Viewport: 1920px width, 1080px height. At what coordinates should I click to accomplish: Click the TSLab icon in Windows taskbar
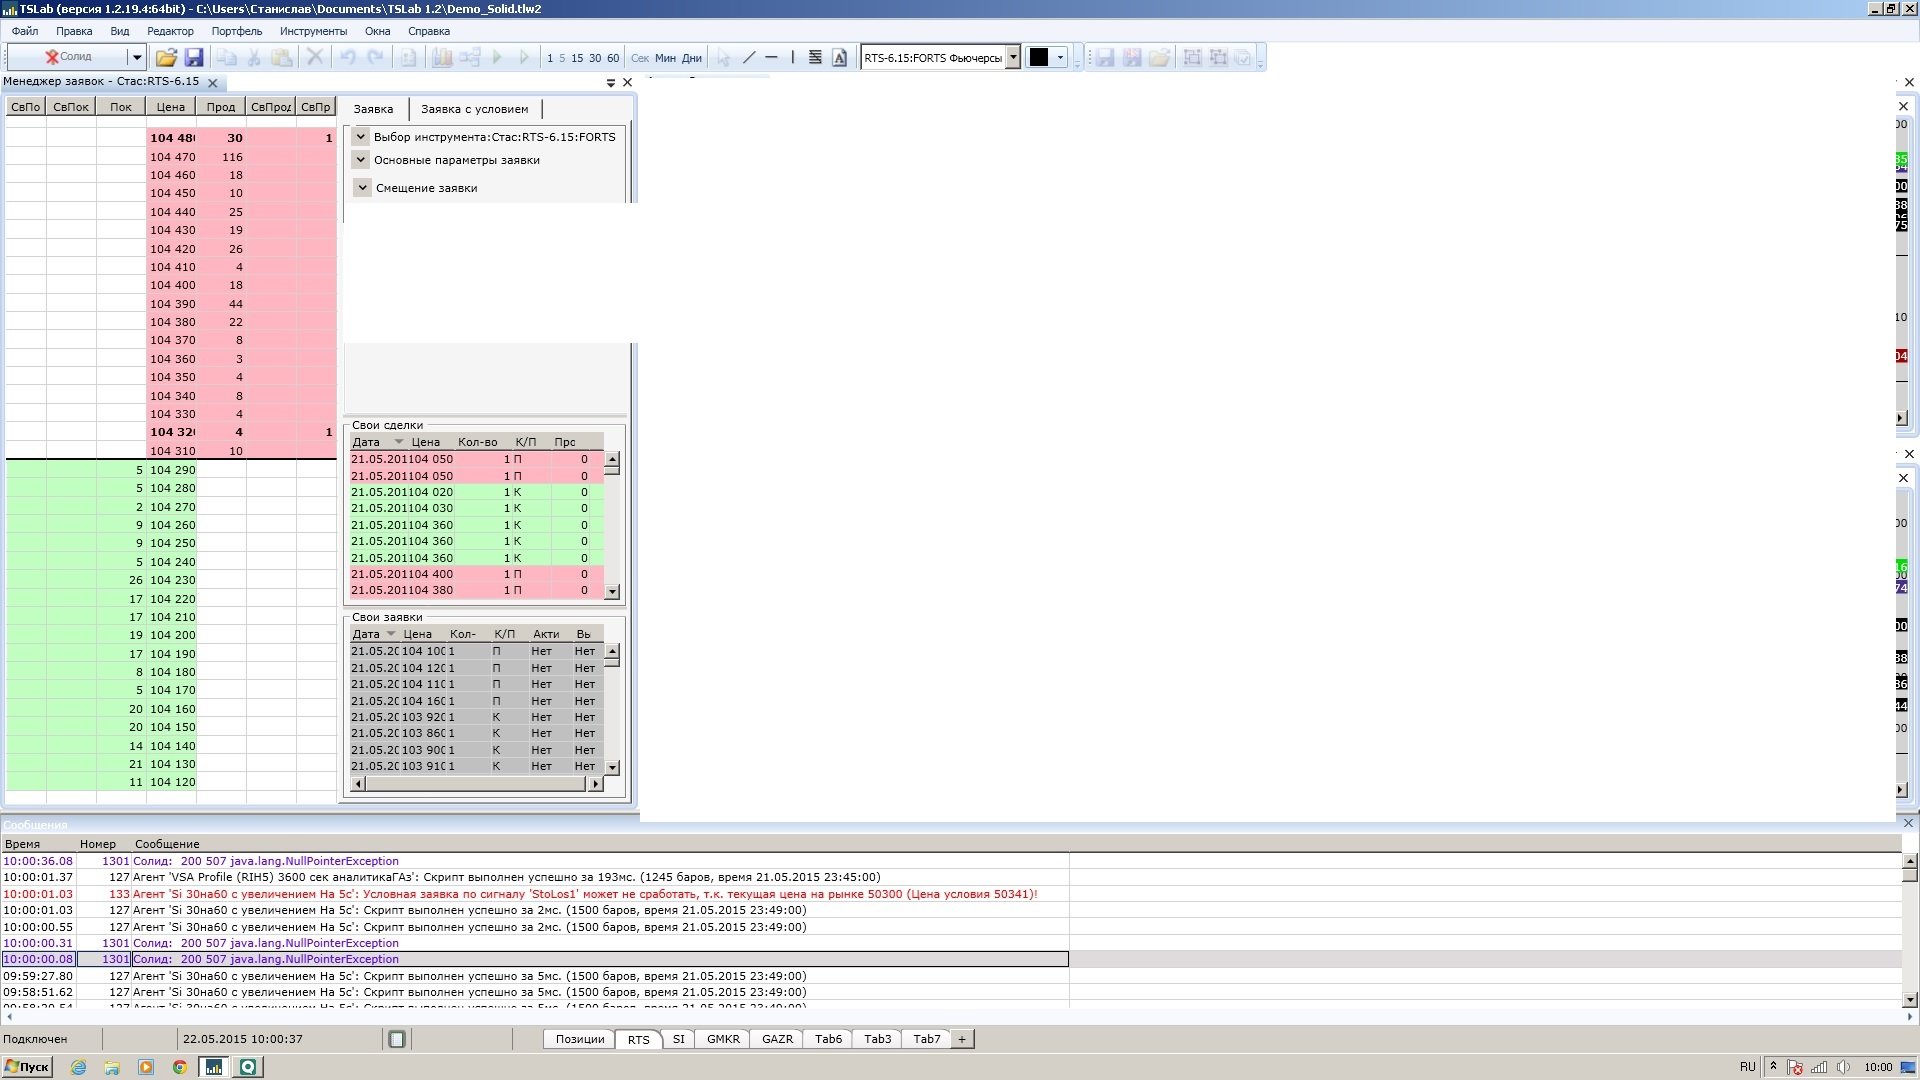click(x=214, y=1067)
